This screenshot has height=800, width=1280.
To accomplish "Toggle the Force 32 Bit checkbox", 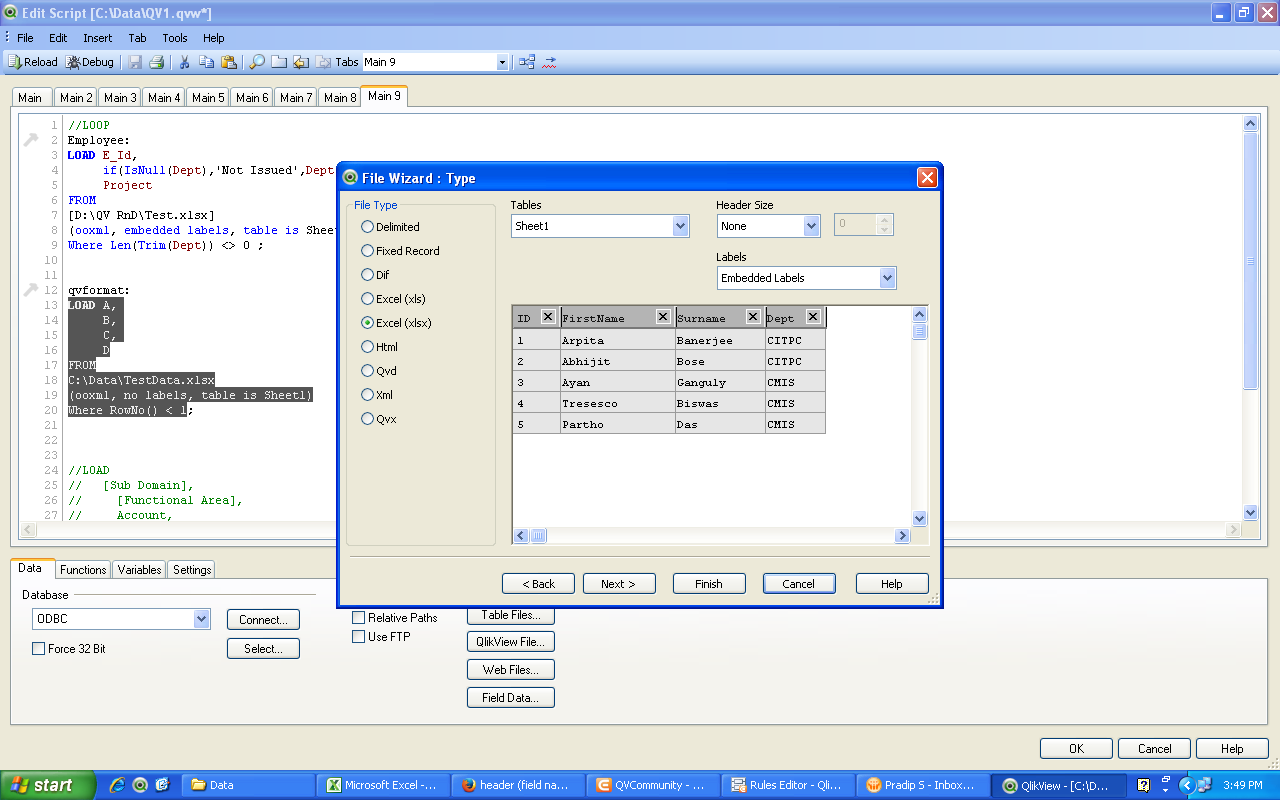I will click(x=39, y=649).
